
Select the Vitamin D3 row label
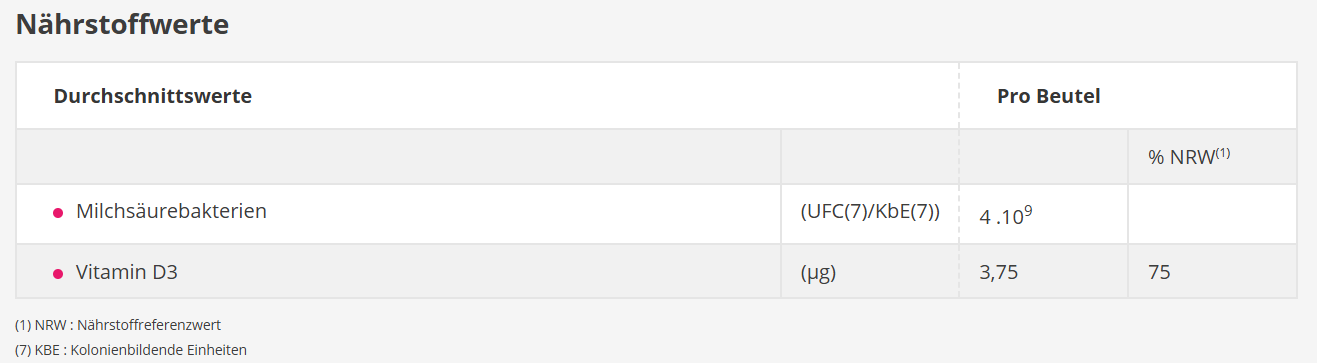(127, 271)
